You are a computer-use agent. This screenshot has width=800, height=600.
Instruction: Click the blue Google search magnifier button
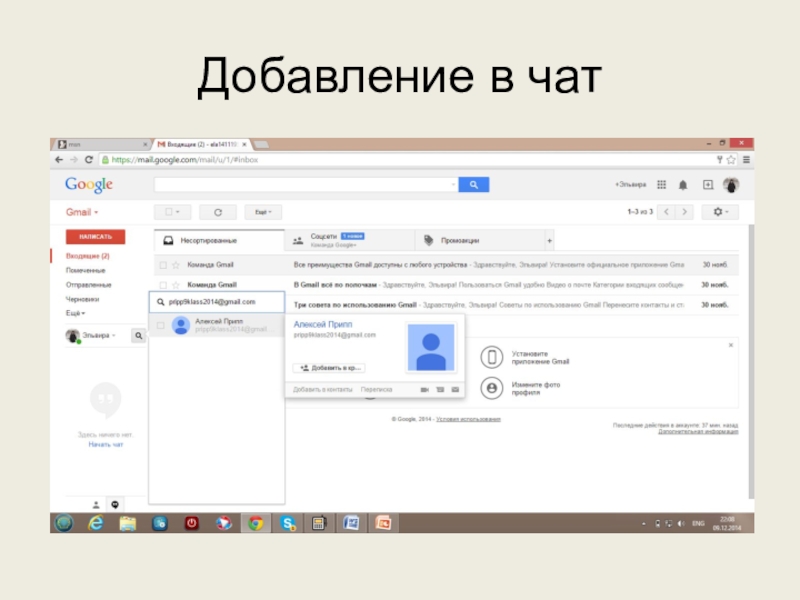[473, 184]
